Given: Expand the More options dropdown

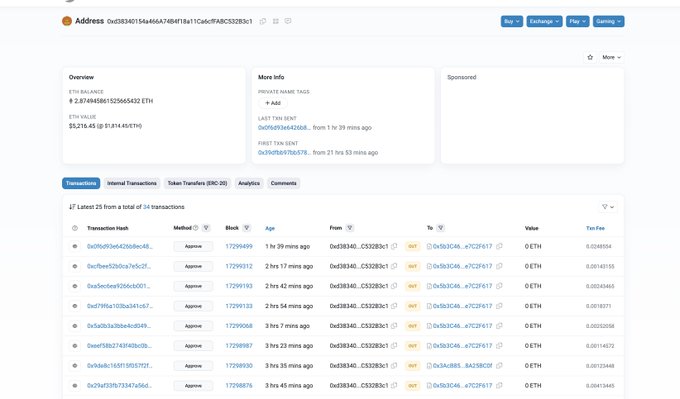Looking at the screenshot, I should pos(611,57).
